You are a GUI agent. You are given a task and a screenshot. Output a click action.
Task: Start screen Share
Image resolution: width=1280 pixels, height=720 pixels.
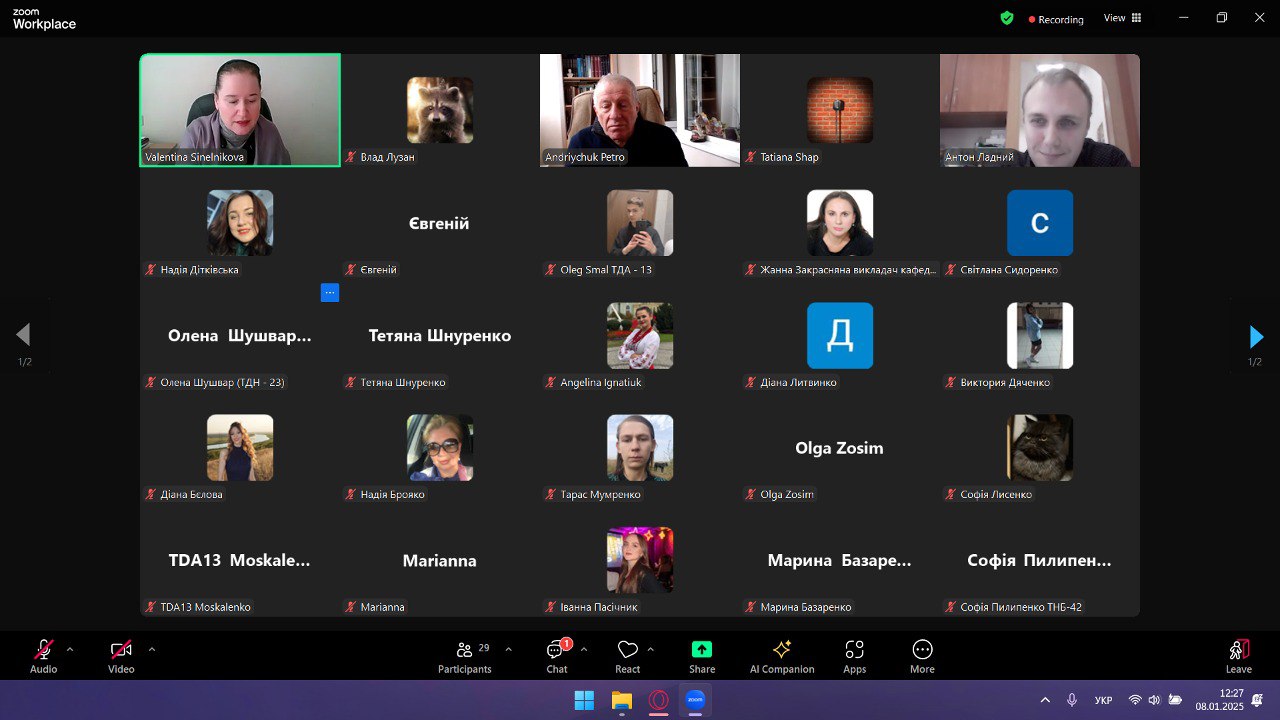702,657
